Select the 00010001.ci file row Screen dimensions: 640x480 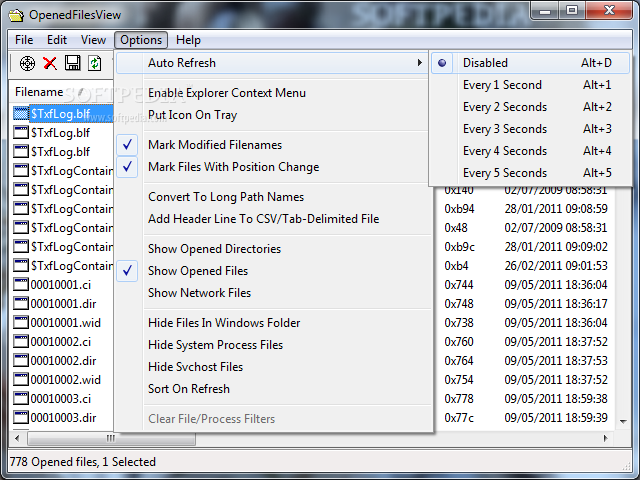pos(60,284)
